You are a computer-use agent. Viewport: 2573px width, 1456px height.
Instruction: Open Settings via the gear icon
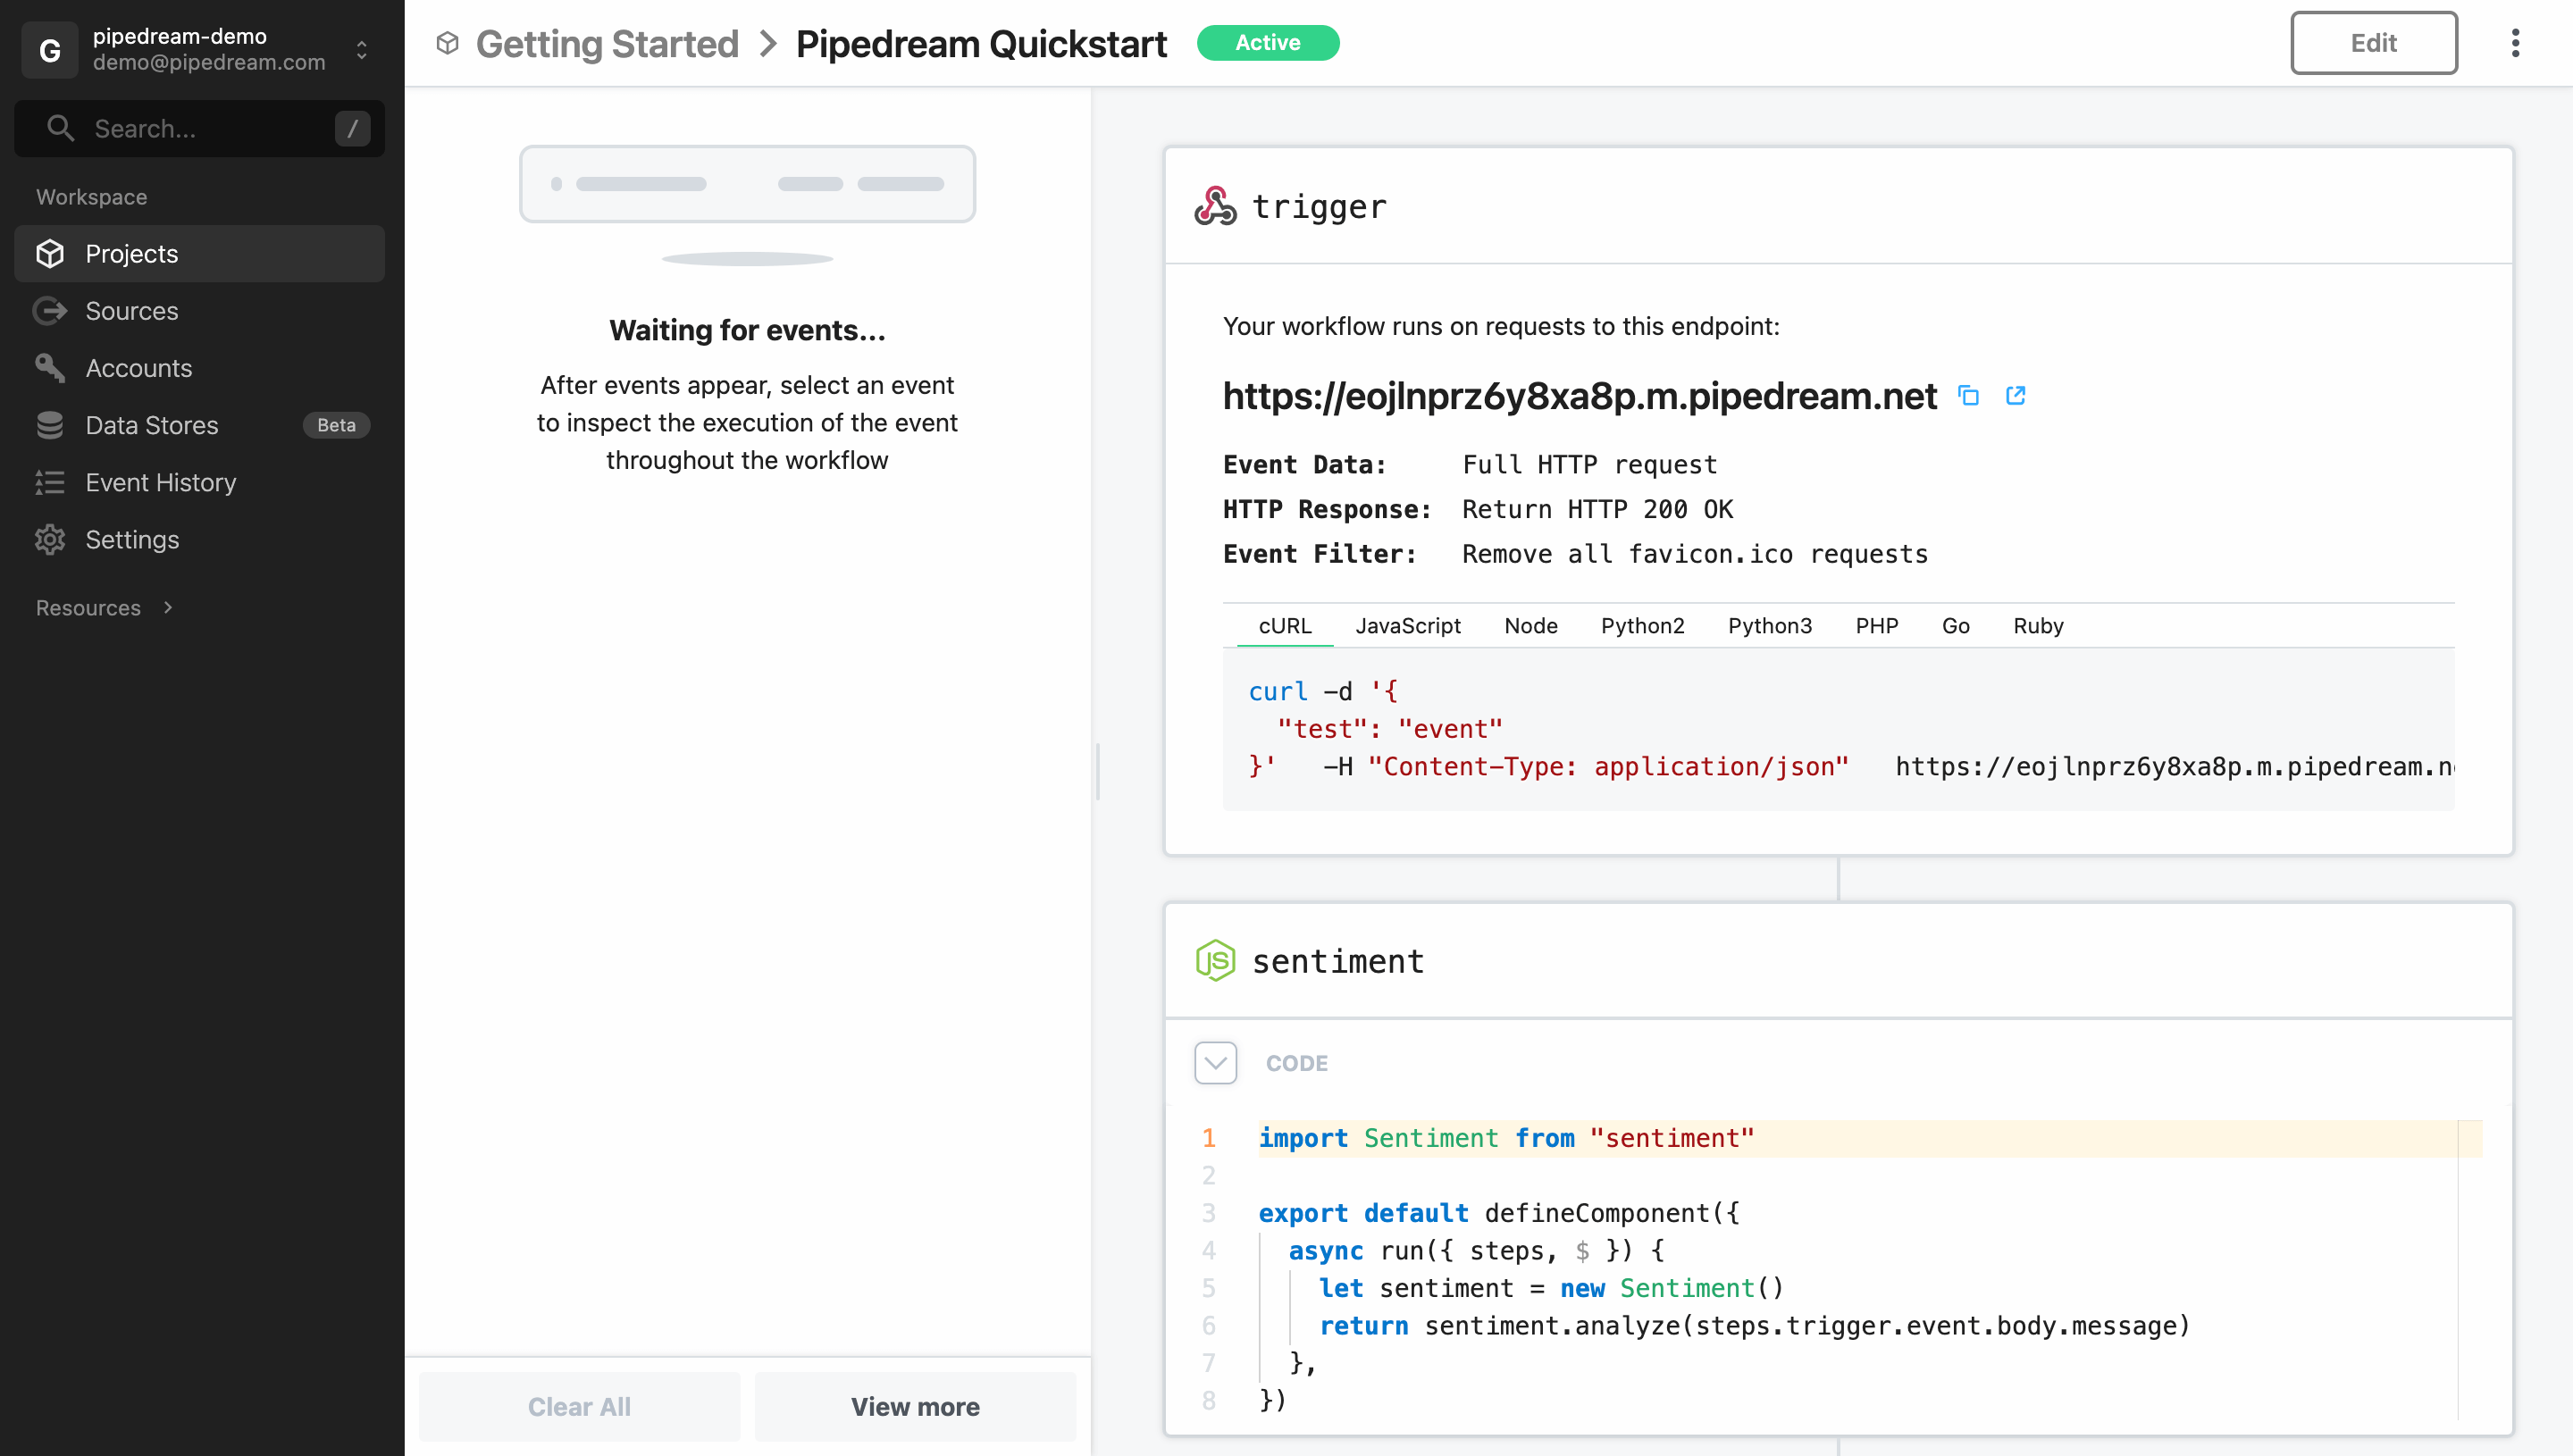tap(131, 539)
